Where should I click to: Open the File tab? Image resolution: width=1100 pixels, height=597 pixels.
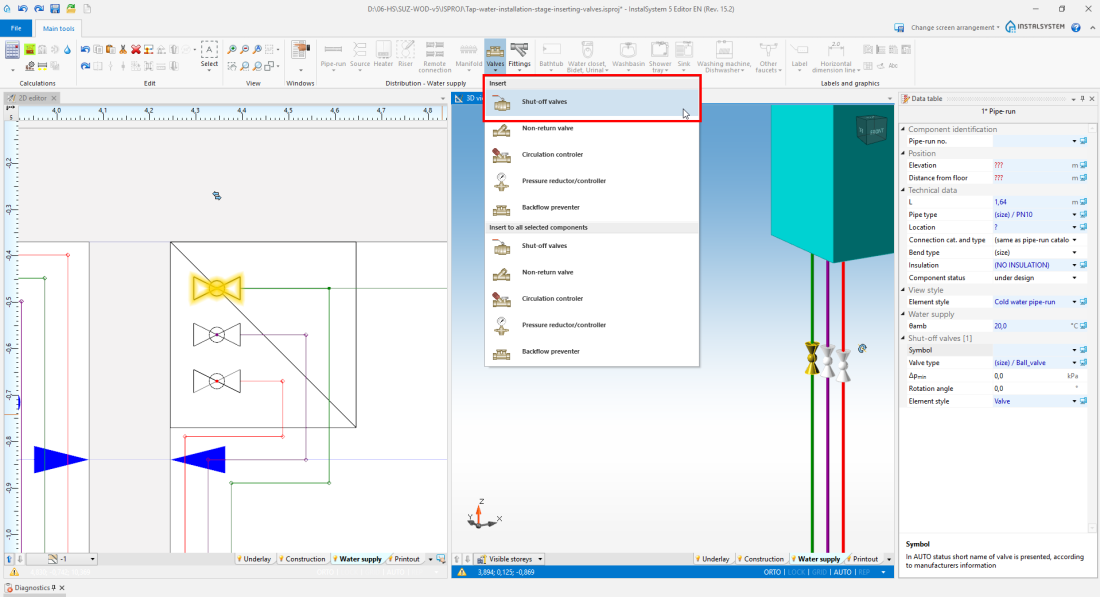pos(16,28)
